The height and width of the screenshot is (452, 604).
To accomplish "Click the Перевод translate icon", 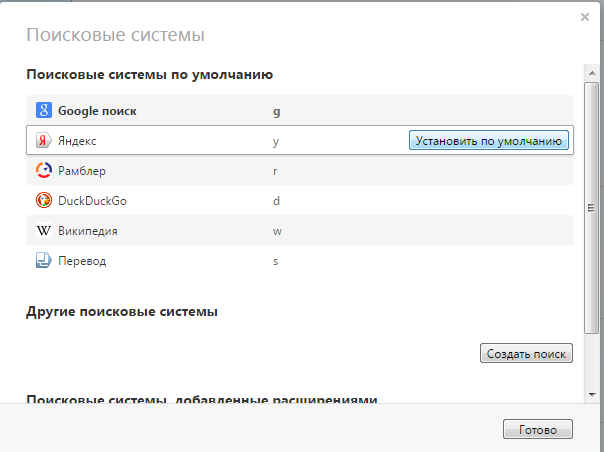I will 44,261.
